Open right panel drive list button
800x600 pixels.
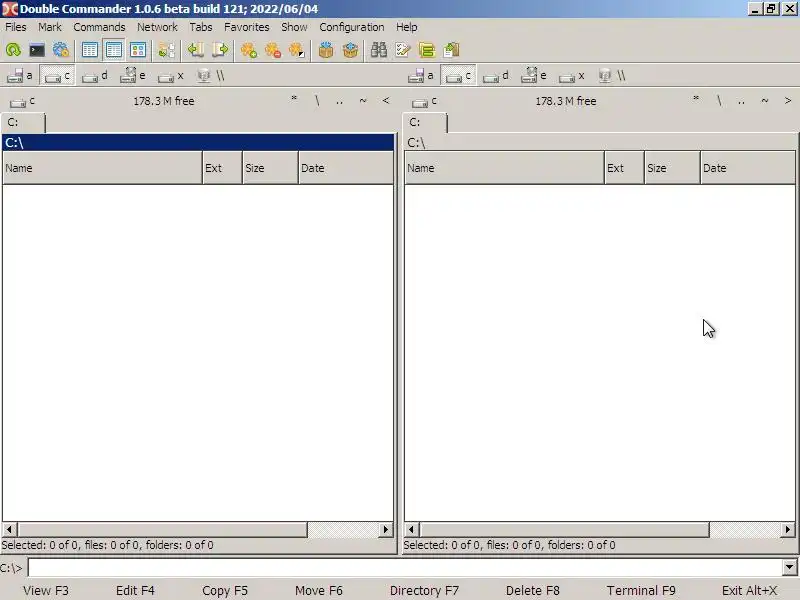[424, 102]
